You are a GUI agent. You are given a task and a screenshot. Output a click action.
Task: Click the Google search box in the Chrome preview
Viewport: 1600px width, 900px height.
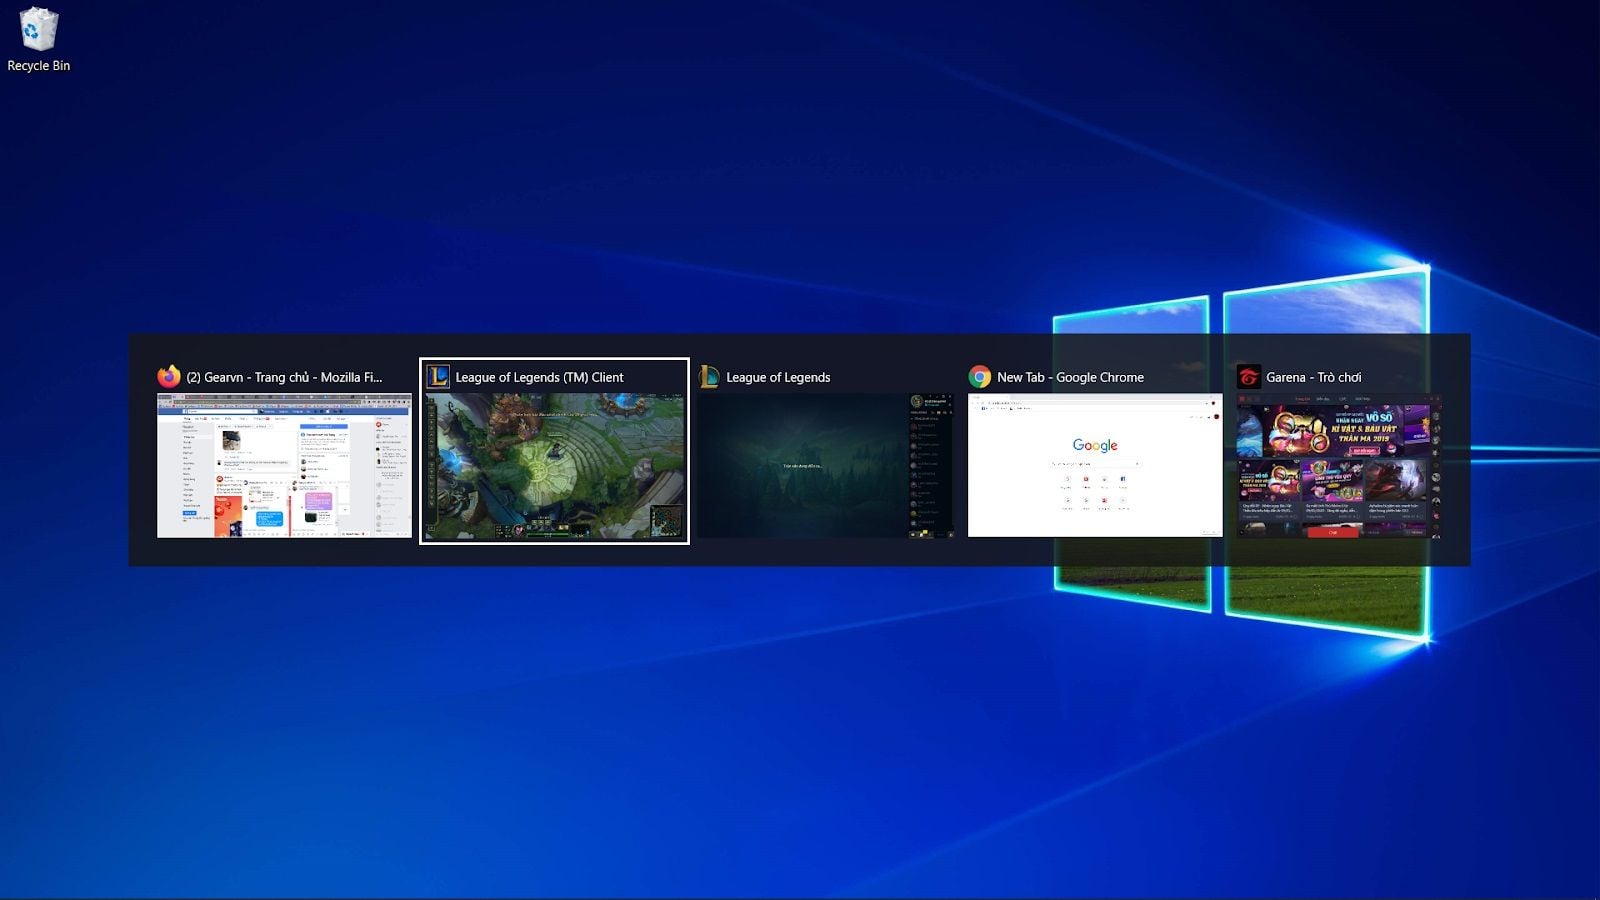click(x=1095, y=464)
